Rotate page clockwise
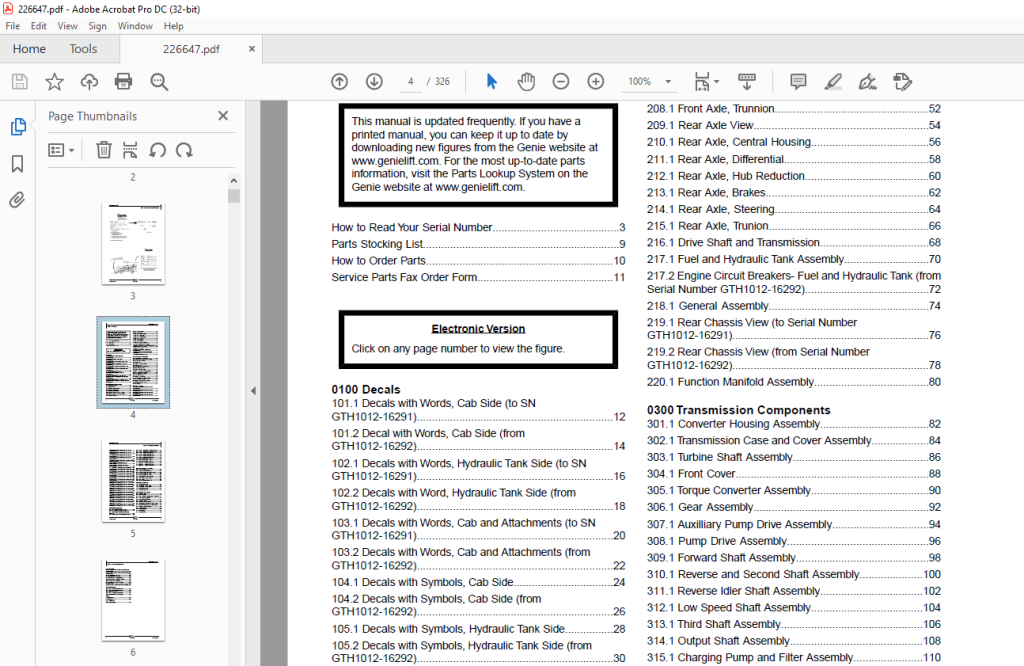1024x666 pixels. [184, 150]
